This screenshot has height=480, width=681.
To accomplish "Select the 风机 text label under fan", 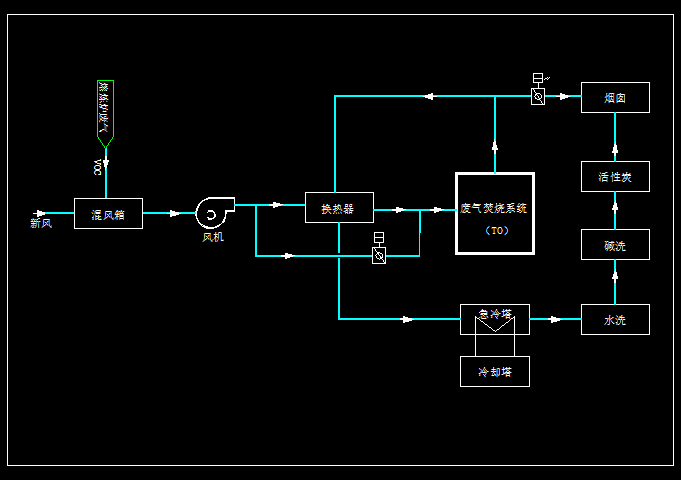I will [x=213, y=237].
